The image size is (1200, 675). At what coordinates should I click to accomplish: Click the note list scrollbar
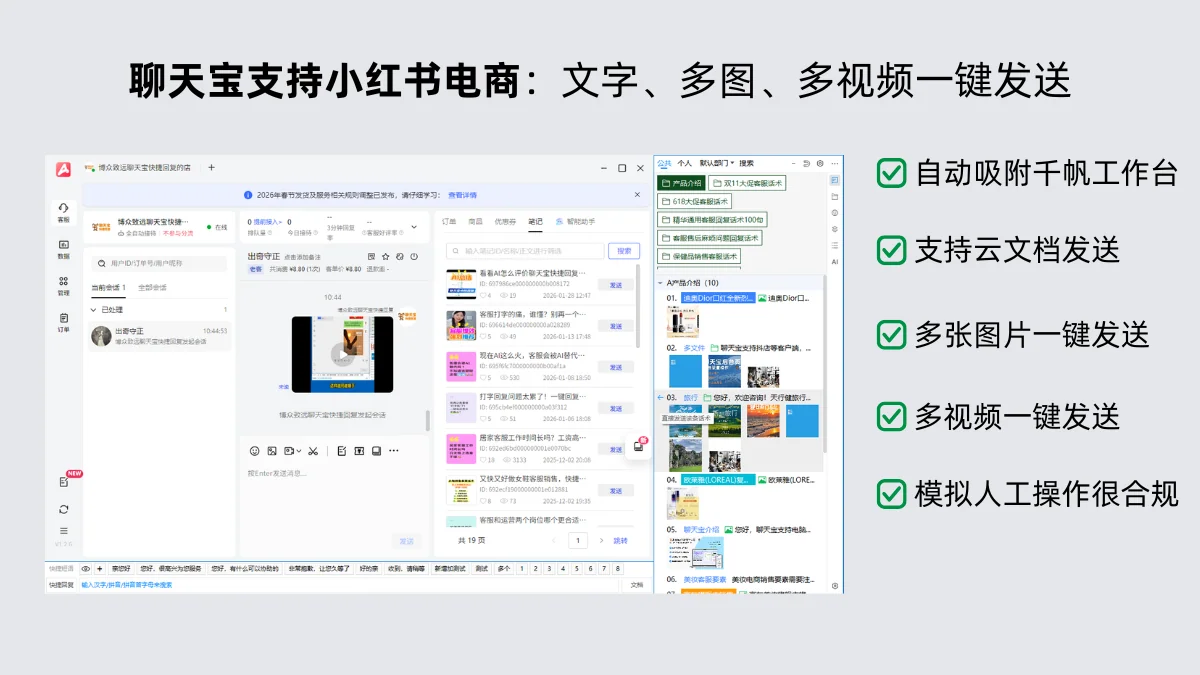click(x=638, y=305)
